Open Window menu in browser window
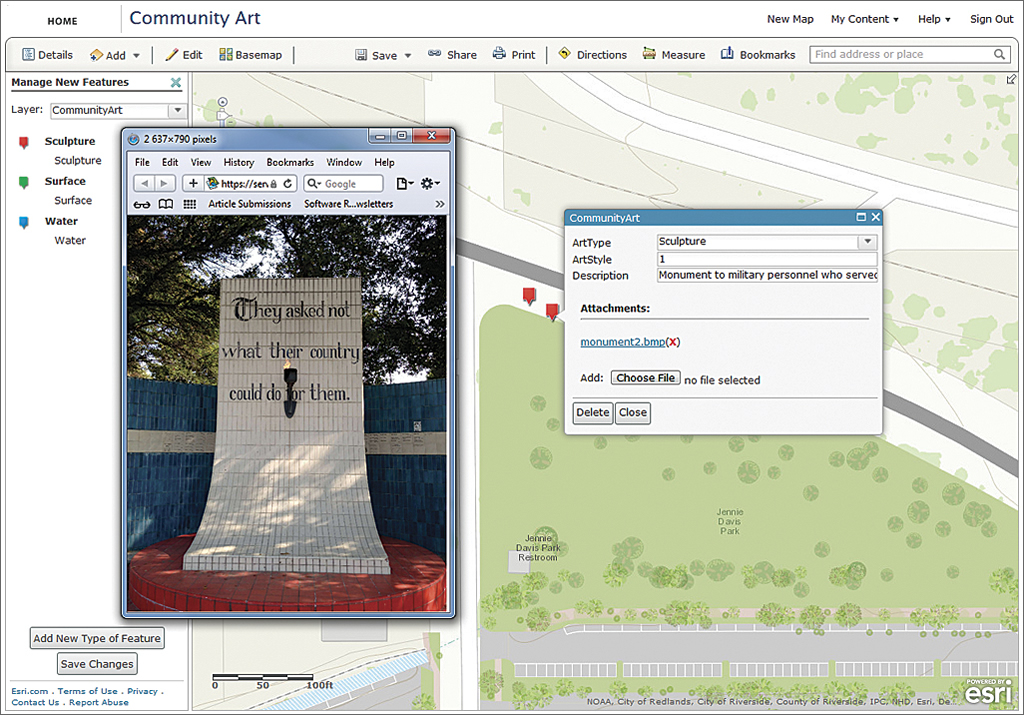 coord(344,162)
